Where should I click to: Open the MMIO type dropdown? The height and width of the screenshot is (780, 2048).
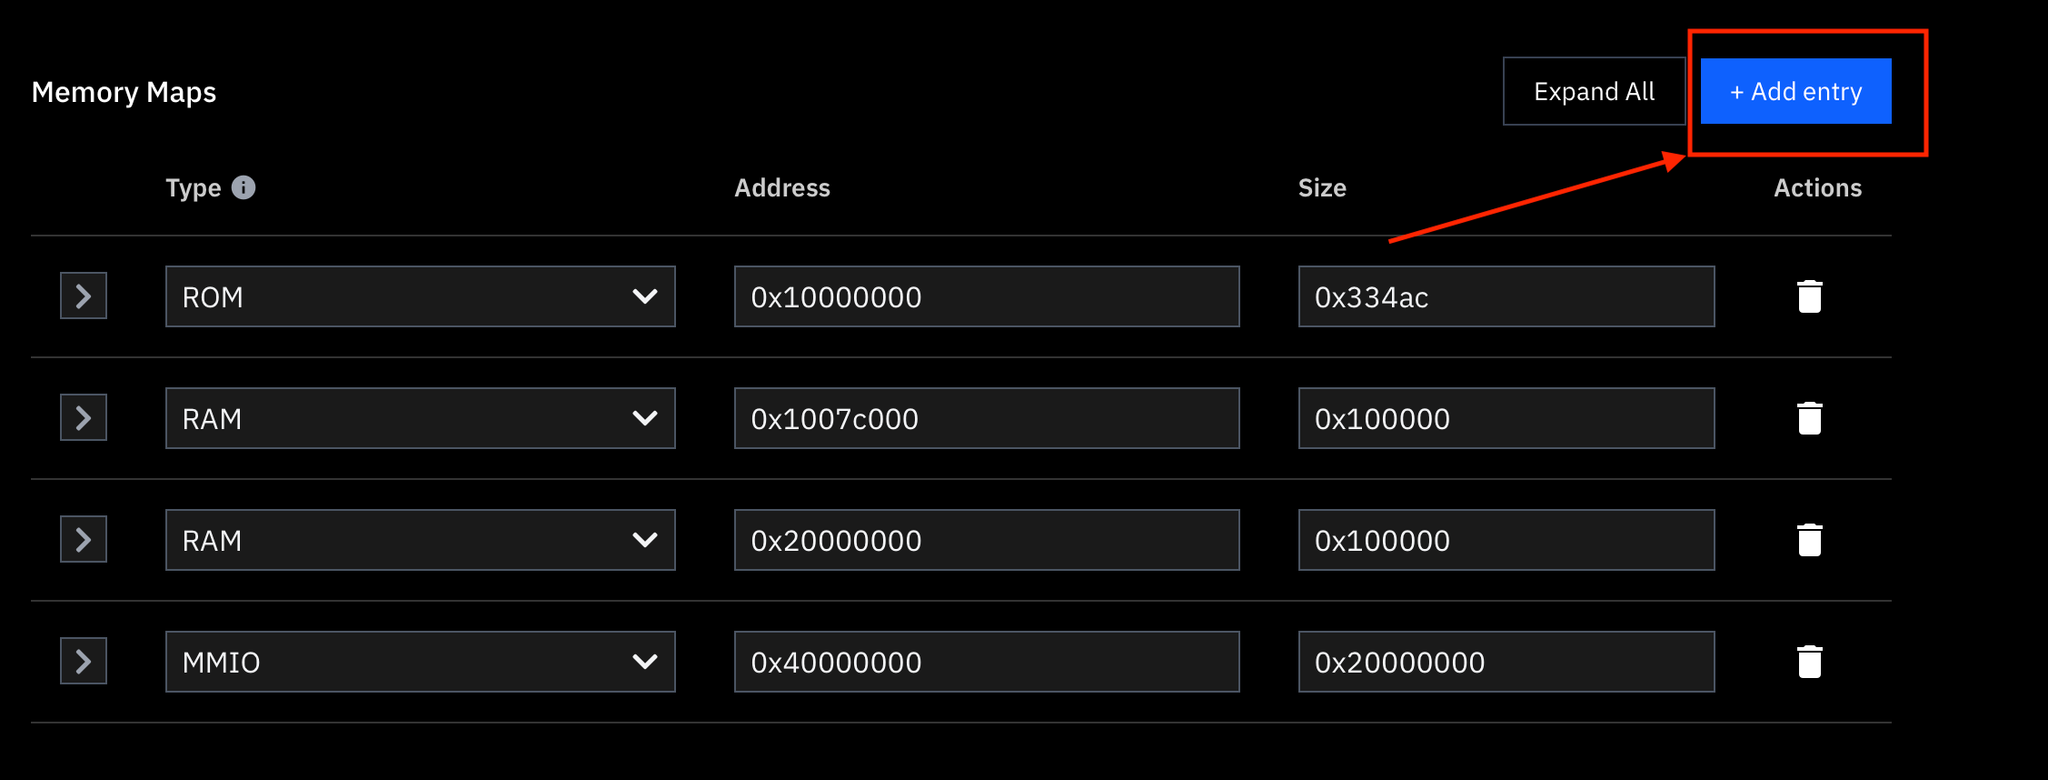(x=420, y=661)
